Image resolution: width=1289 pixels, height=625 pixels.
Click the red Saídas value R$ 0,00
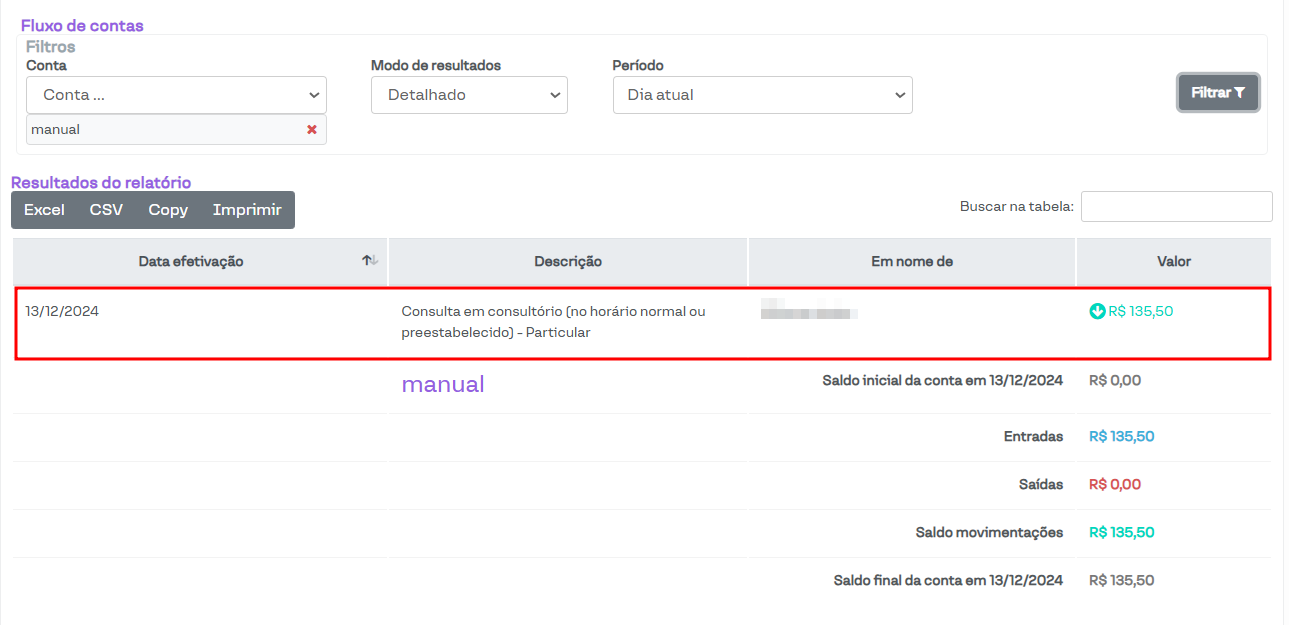point(1114,485)
